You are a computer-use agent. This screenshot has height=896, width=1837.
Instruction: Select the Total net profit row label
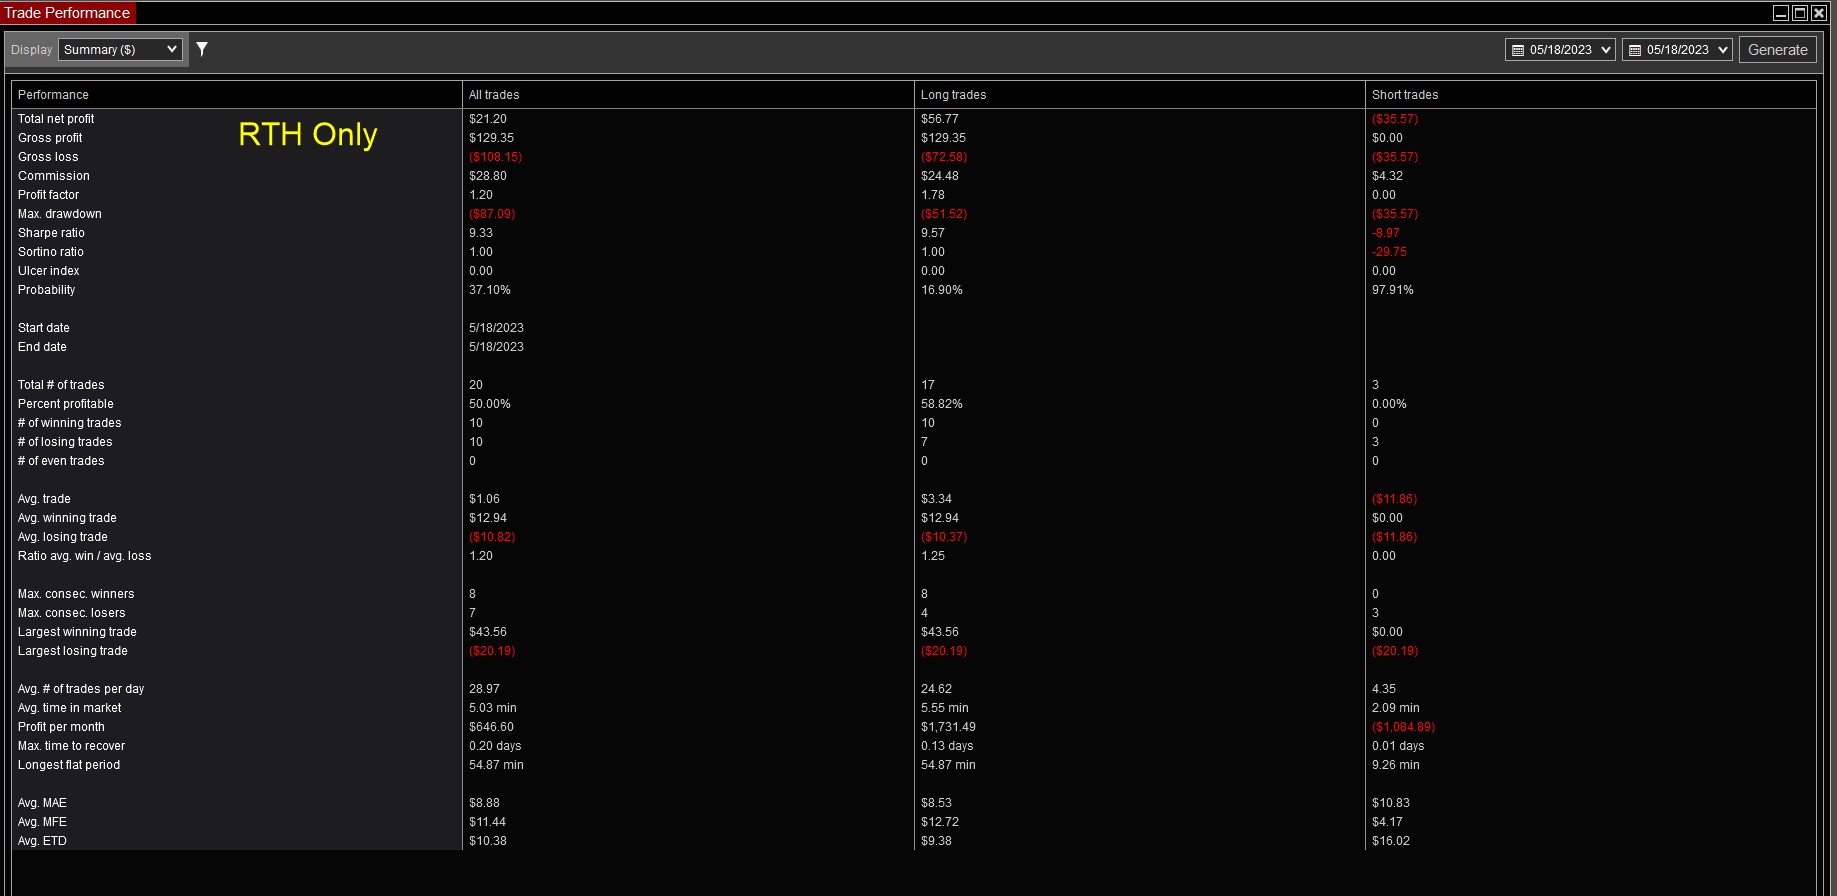(56, 119)
